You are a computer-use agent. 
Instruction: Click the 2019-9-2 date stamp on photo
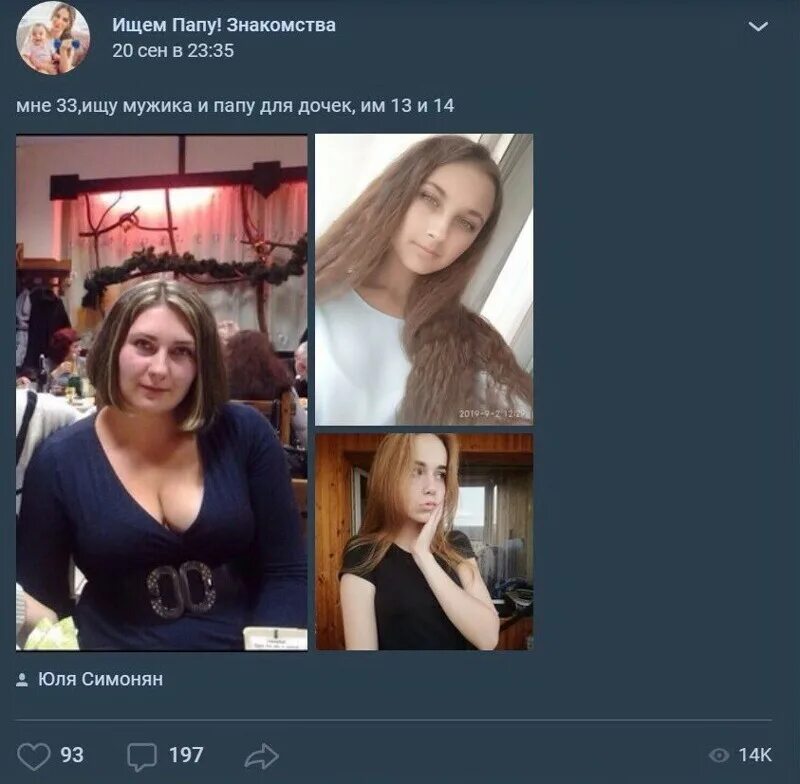point(492,414)
